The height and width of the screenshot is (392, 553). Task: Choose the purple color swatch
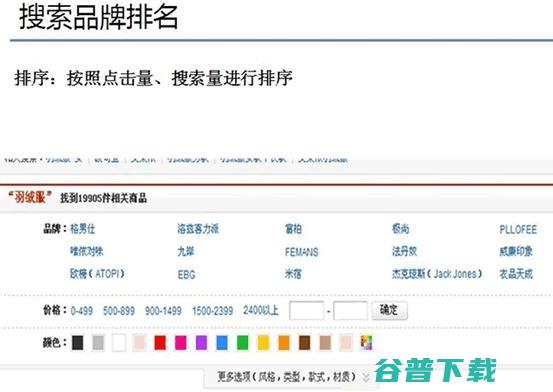(x=201, y=343)
